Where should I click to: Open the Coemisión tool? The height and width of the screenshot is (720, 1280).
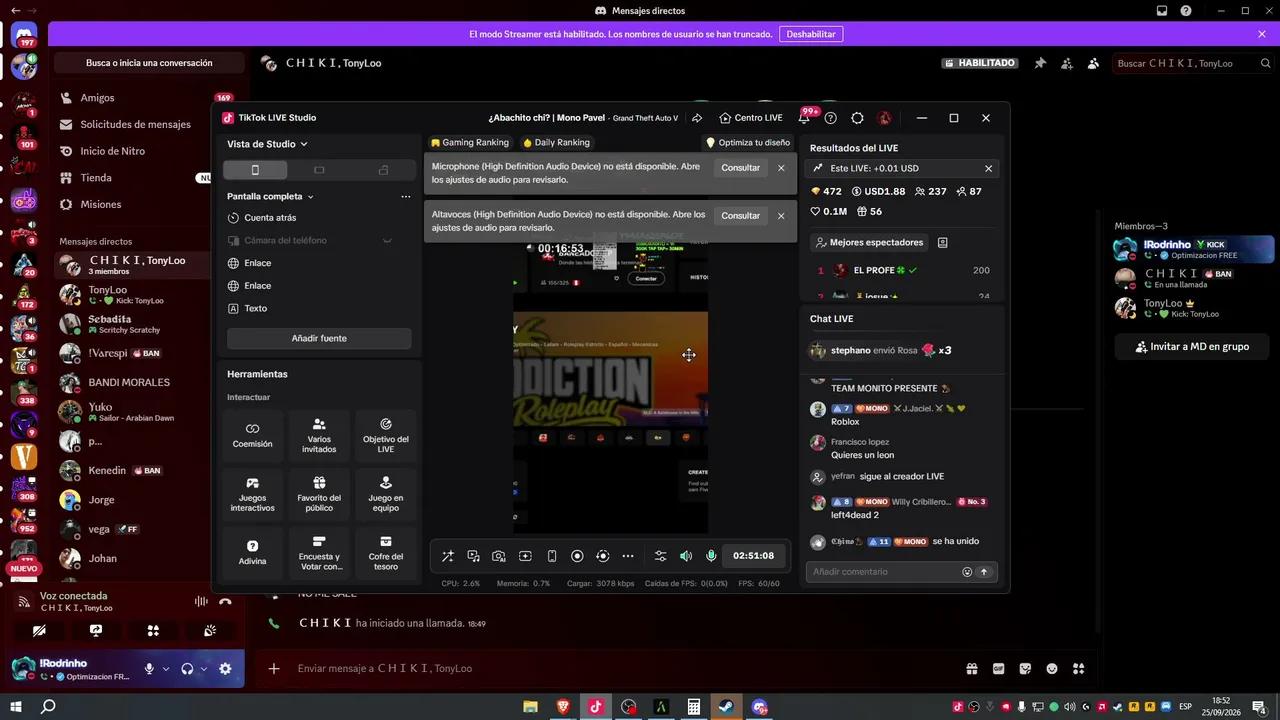[x=252, y=434]
